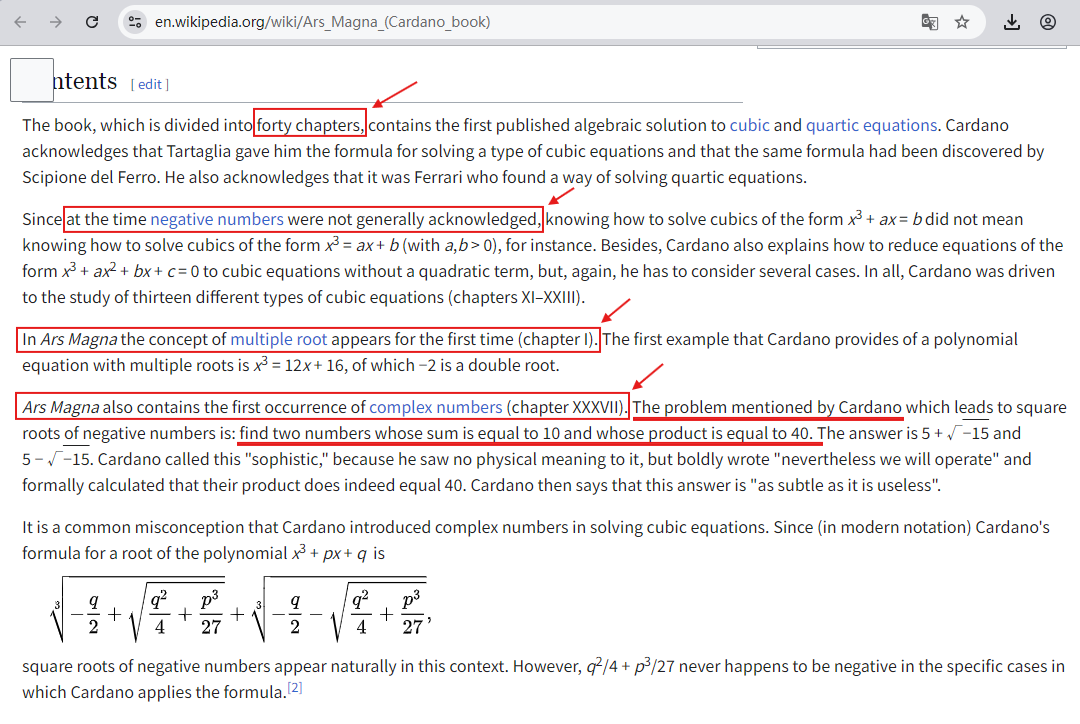Screen dimensions: 1080x724
Task: Follow the 'negative numbers' link
Action: 217,219
